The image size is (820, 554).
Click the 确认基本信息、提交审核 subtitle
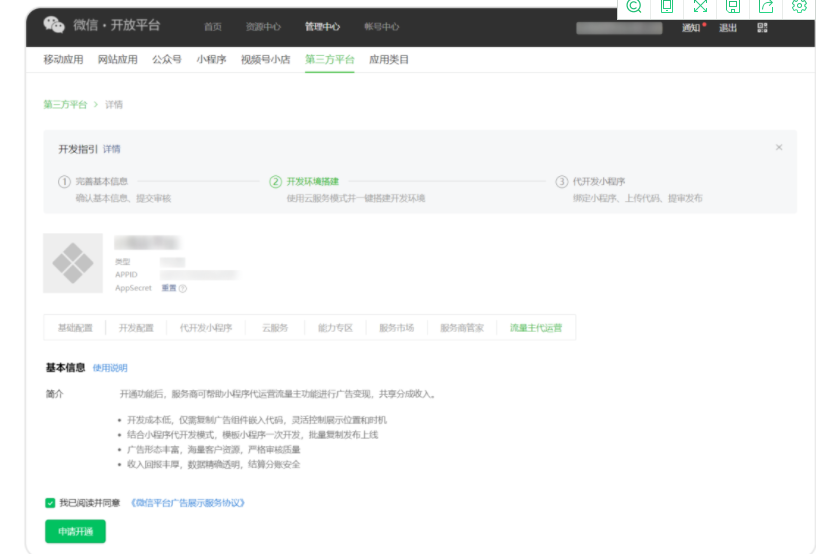[x=123, y=198]
